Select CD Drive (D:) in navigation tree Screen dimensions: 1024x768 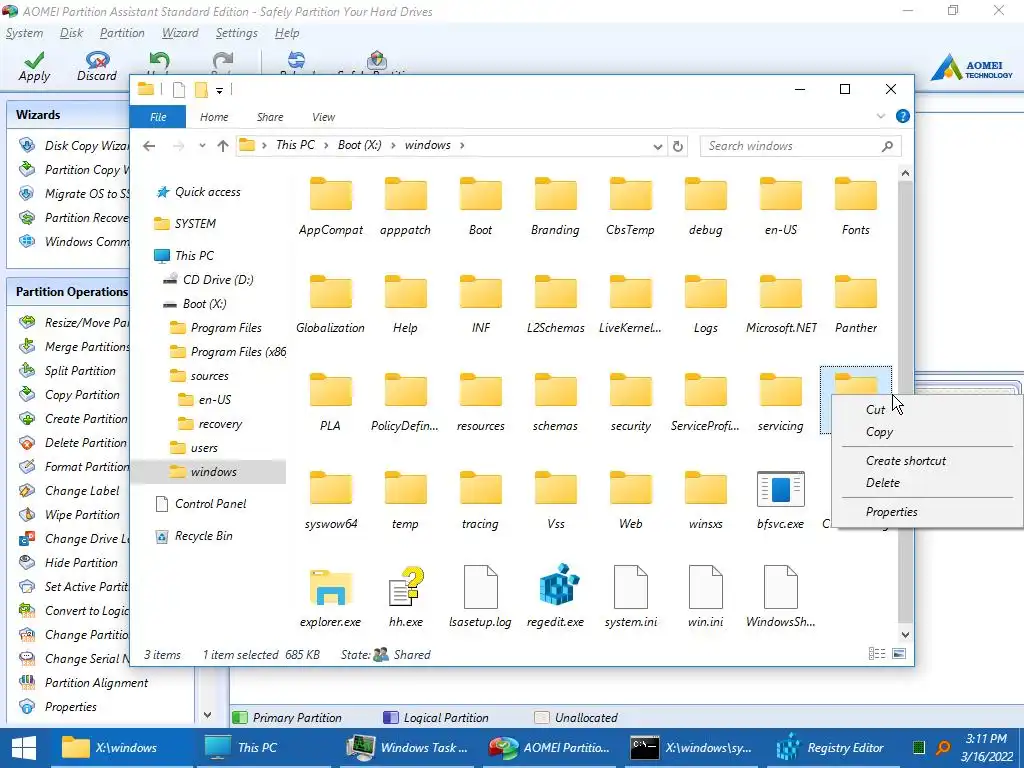(218, 280)
